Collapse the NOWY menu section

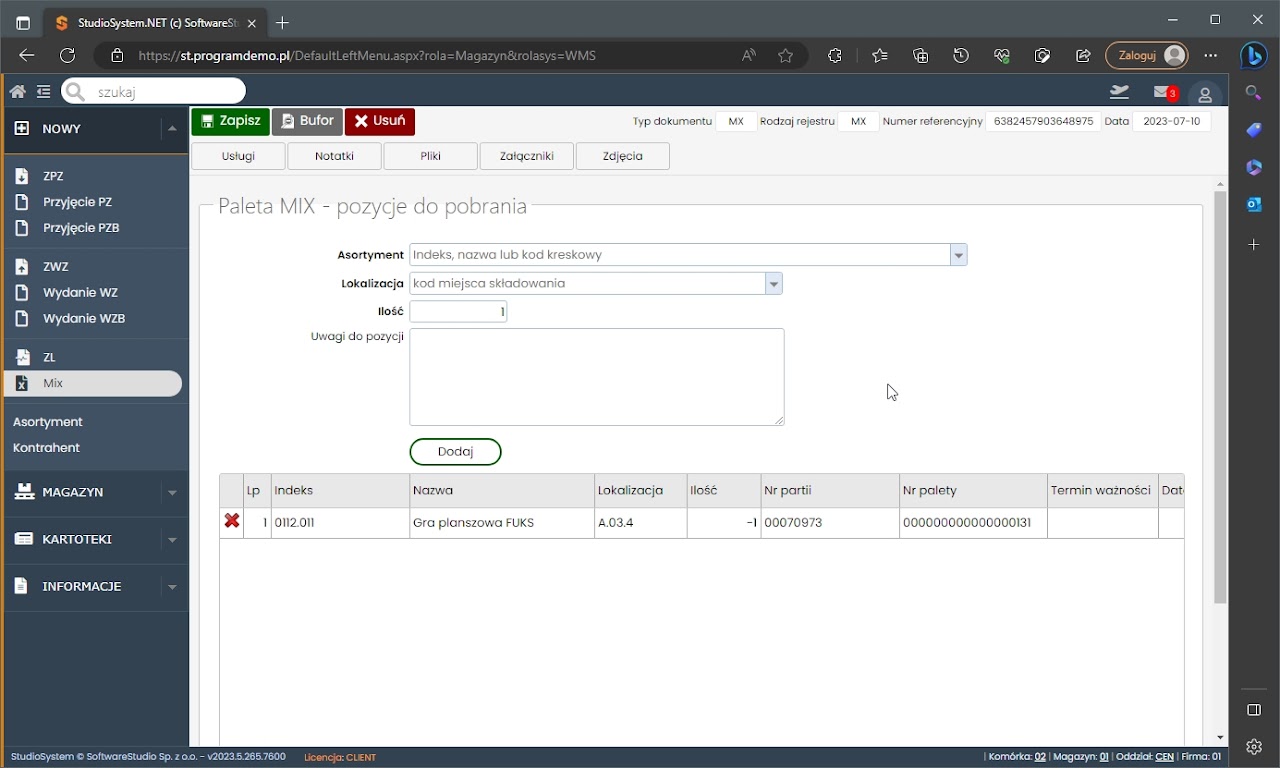pos(172,129)
